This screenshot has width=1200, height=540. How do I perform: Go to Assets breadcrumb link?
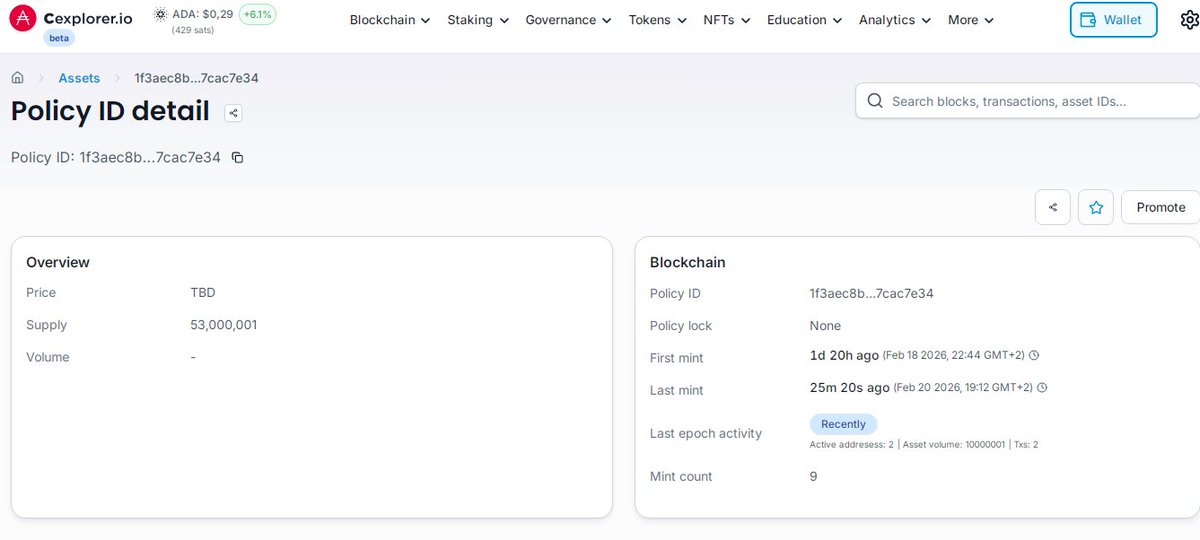(79, 78)
